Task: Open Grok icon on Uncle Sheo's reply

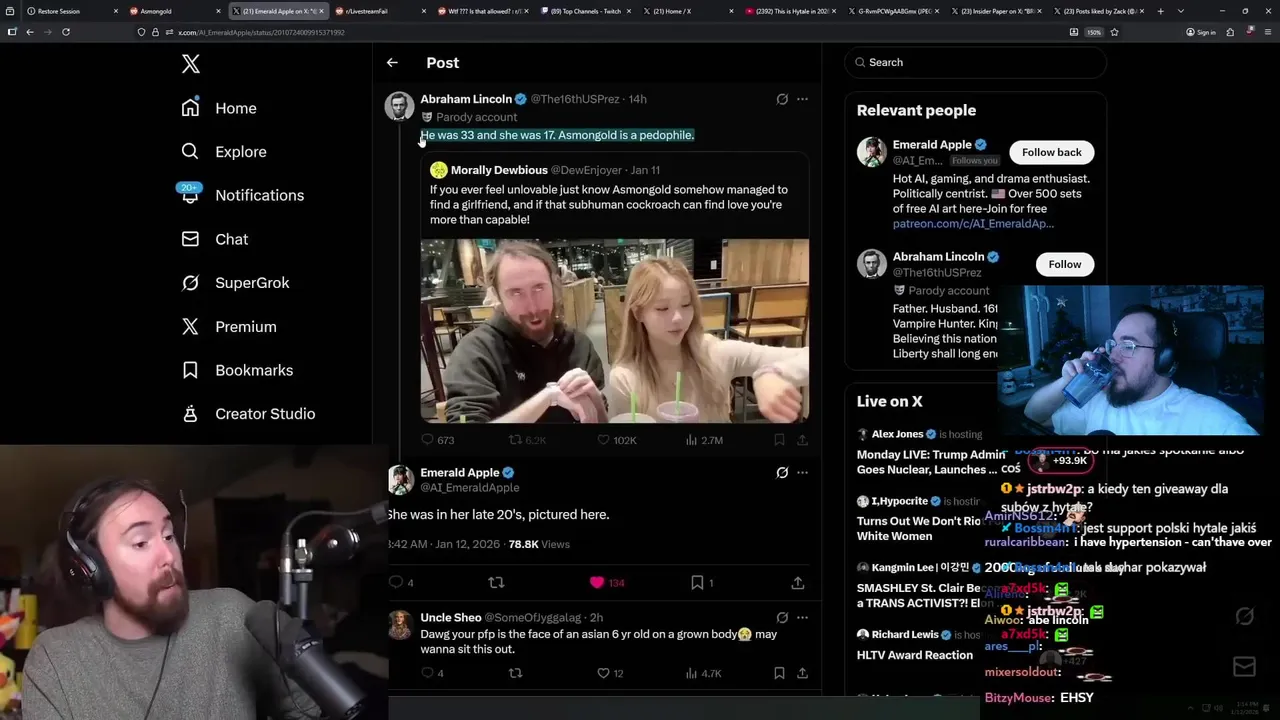Action: [782, 618]
